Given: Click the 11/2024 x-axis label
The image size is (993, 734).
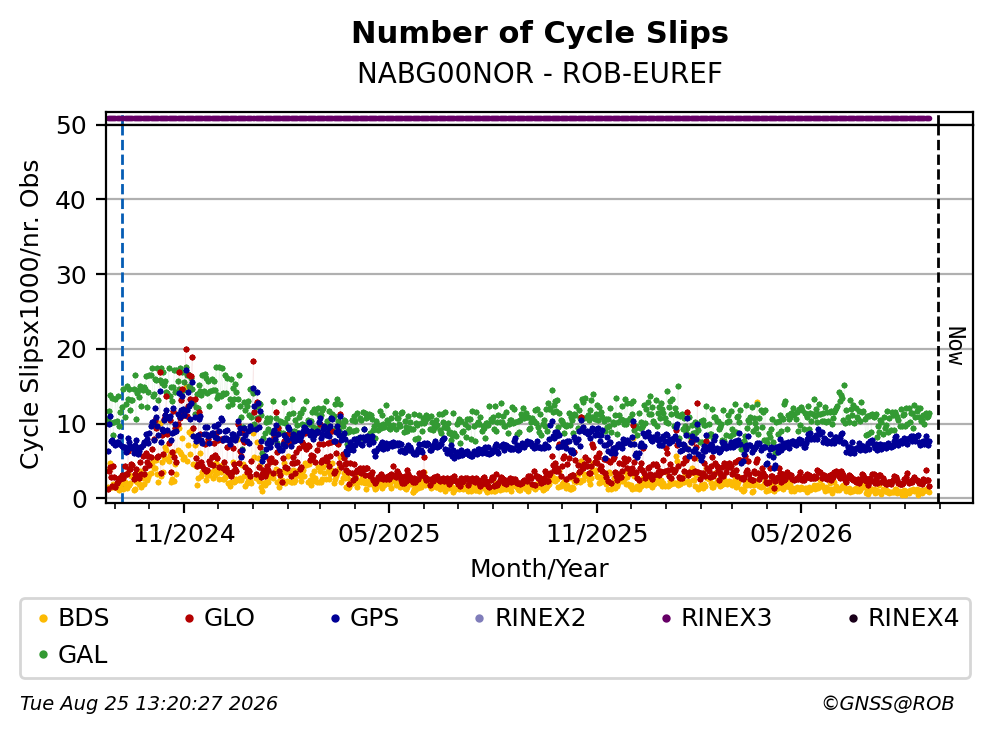Looking at the screenshot, I should coord(184,534).
